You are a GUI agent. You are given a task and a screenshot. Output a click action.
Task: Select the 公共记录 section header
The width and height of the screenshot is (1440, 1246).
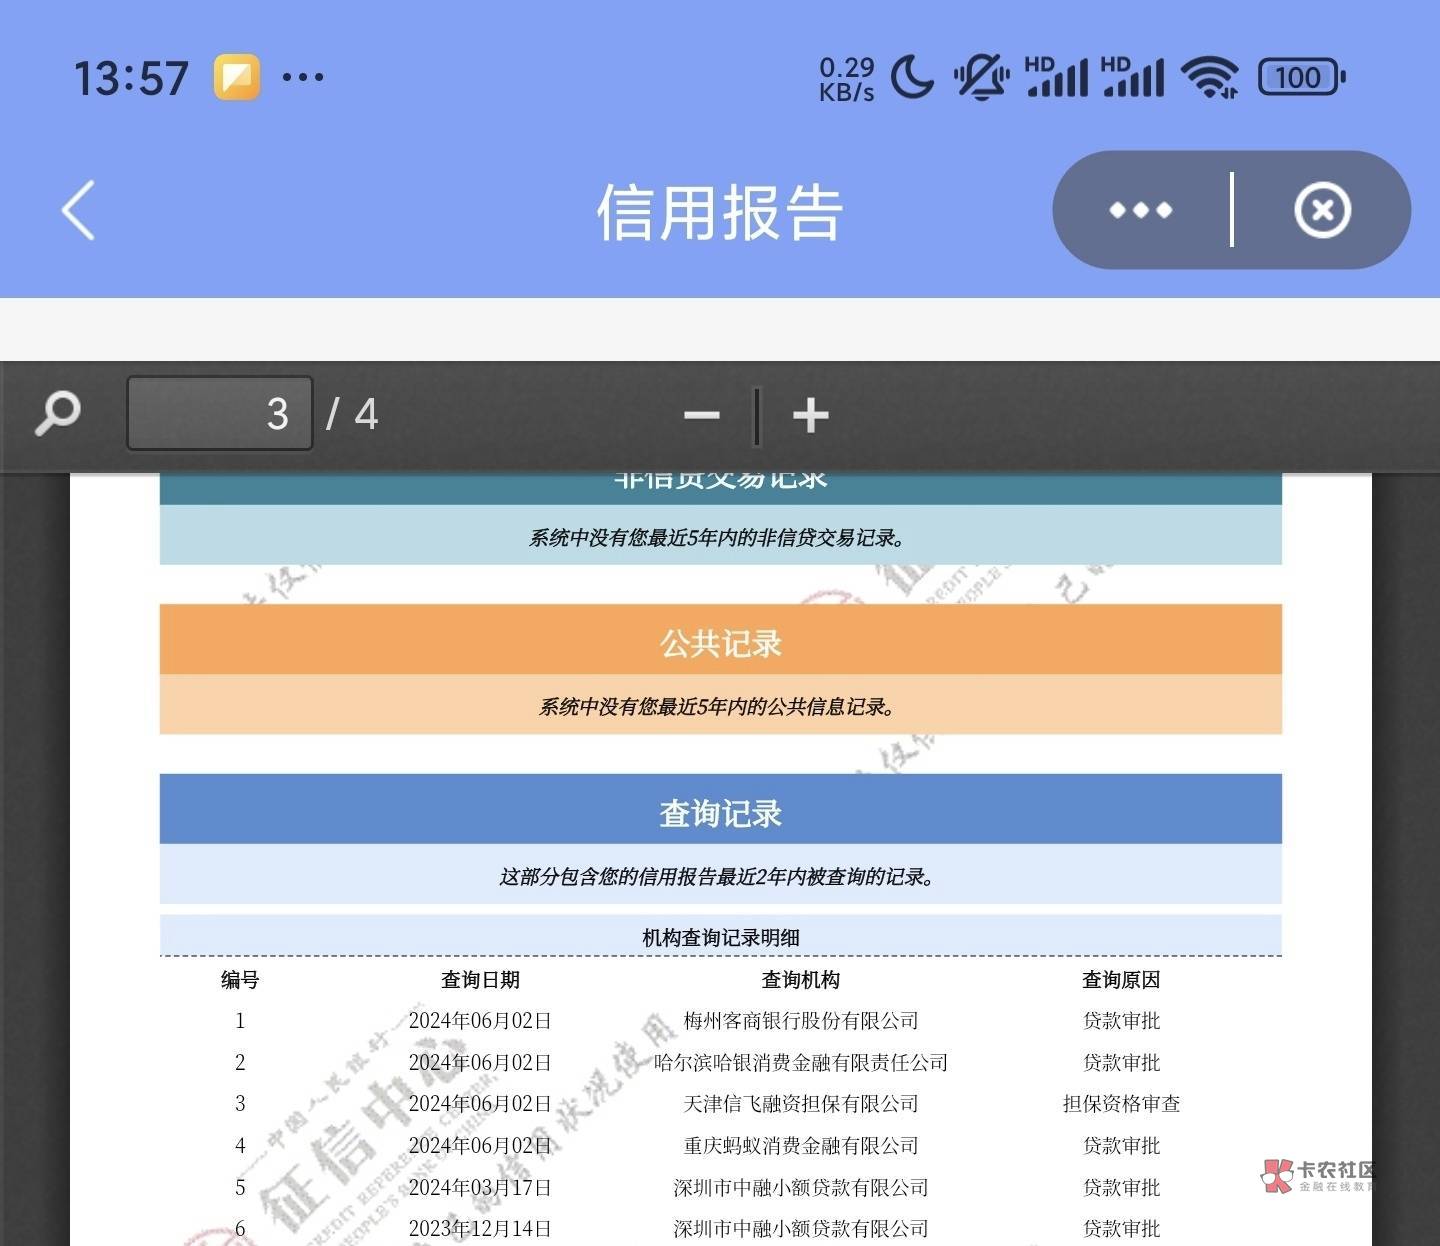720,642
